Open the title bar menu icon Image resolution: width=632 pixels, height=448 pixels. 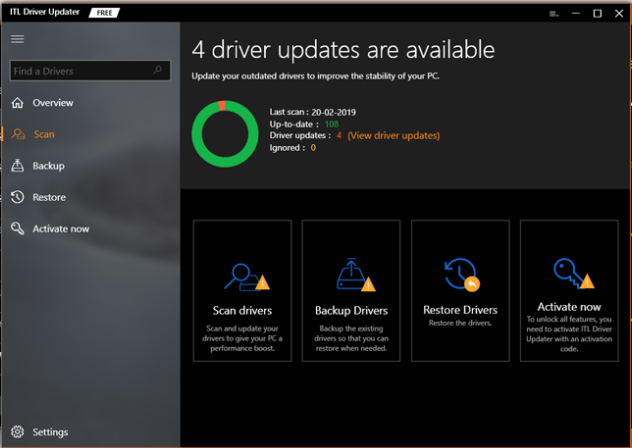click(554, 14)
